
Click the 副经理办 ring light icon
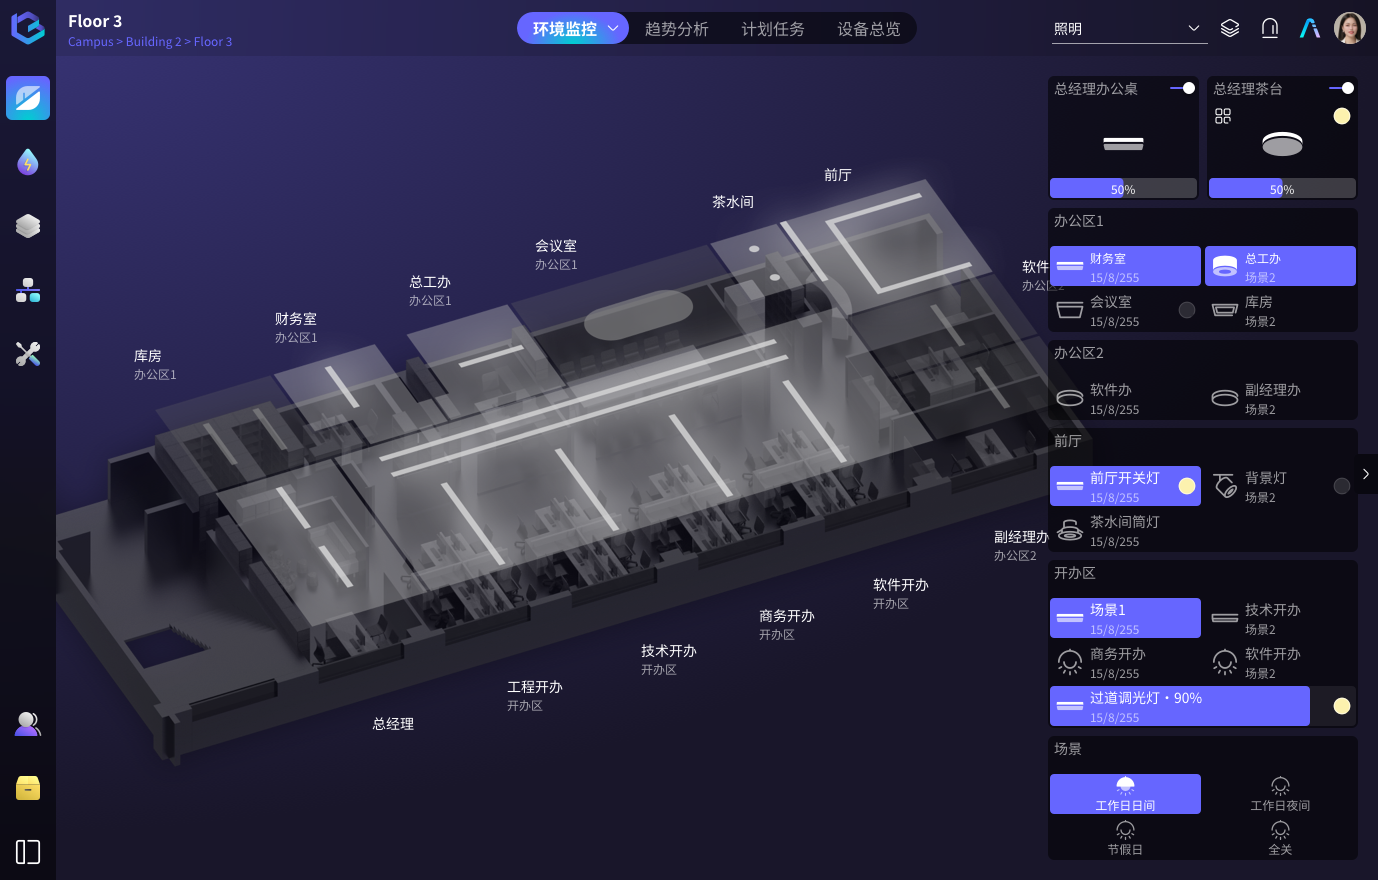click(1225, 398)
